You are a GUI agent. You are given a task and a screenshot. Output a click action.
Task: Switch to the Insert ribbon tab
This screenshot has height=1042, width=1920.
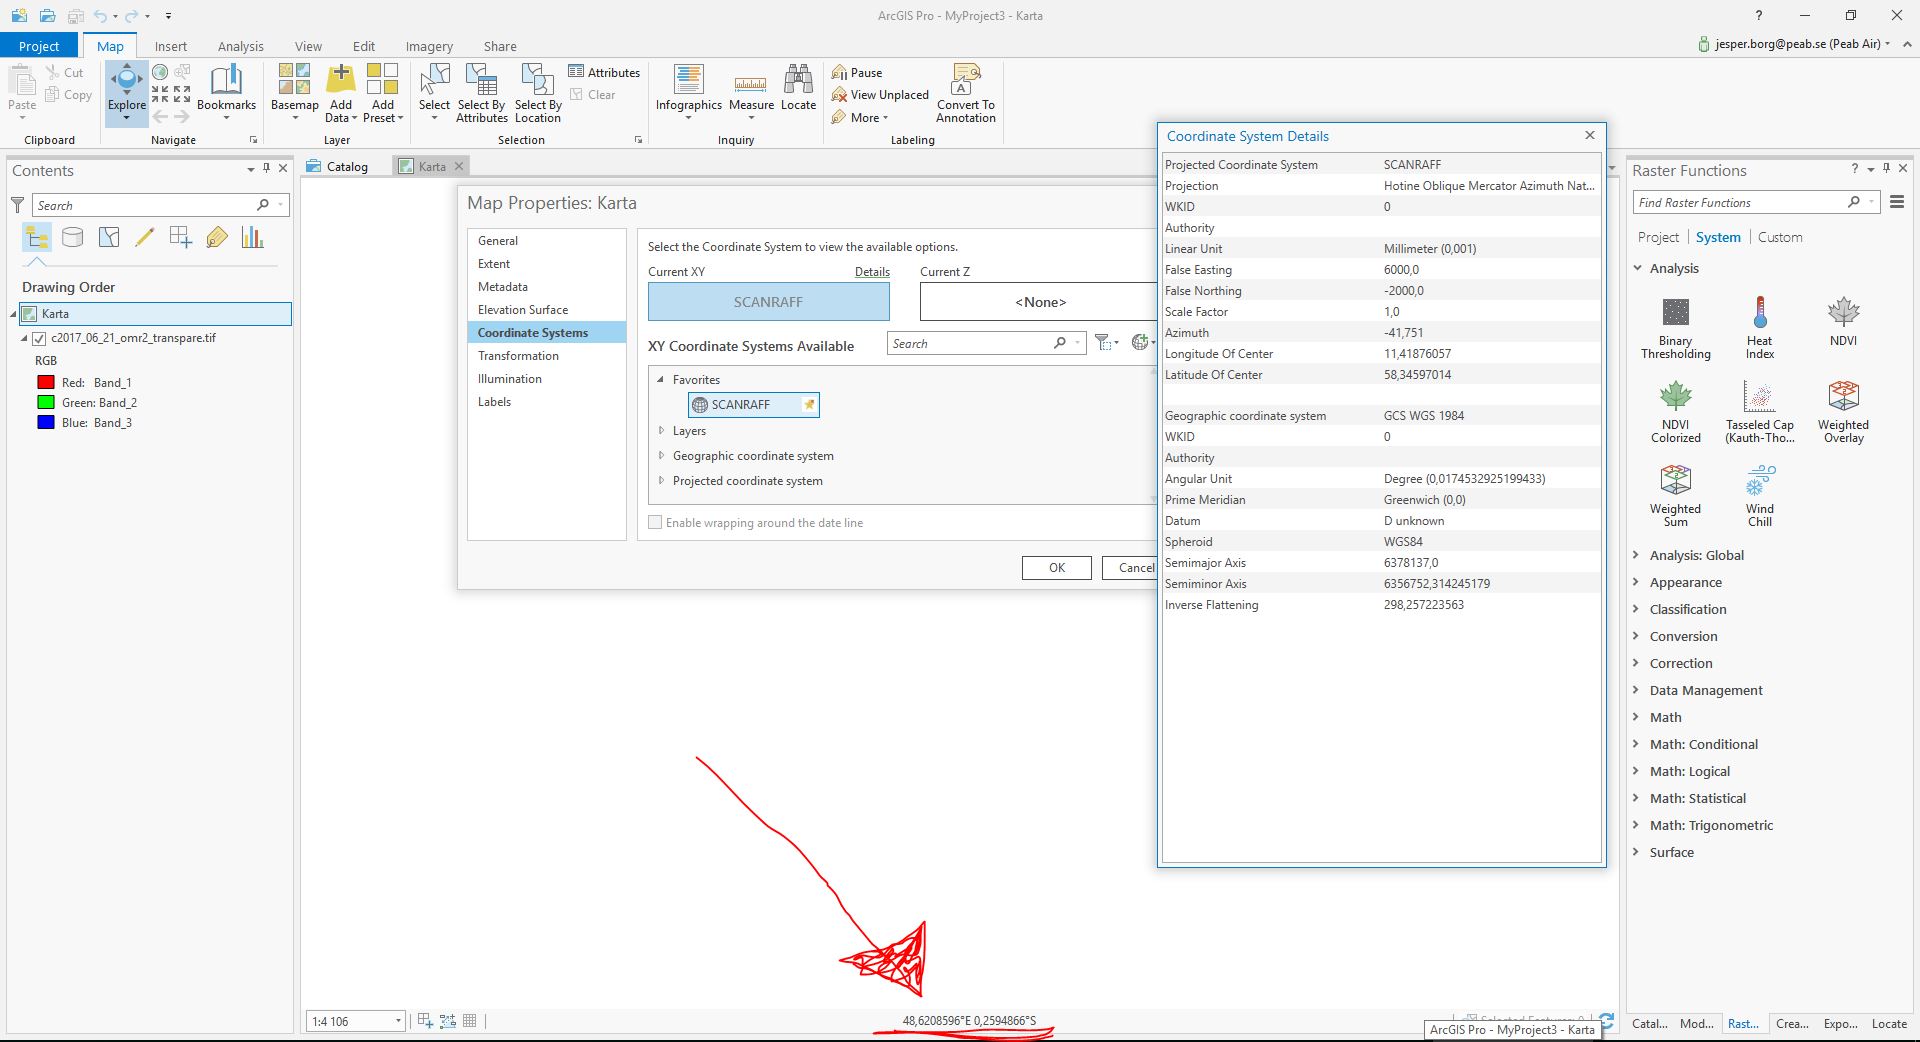point(171,46)
